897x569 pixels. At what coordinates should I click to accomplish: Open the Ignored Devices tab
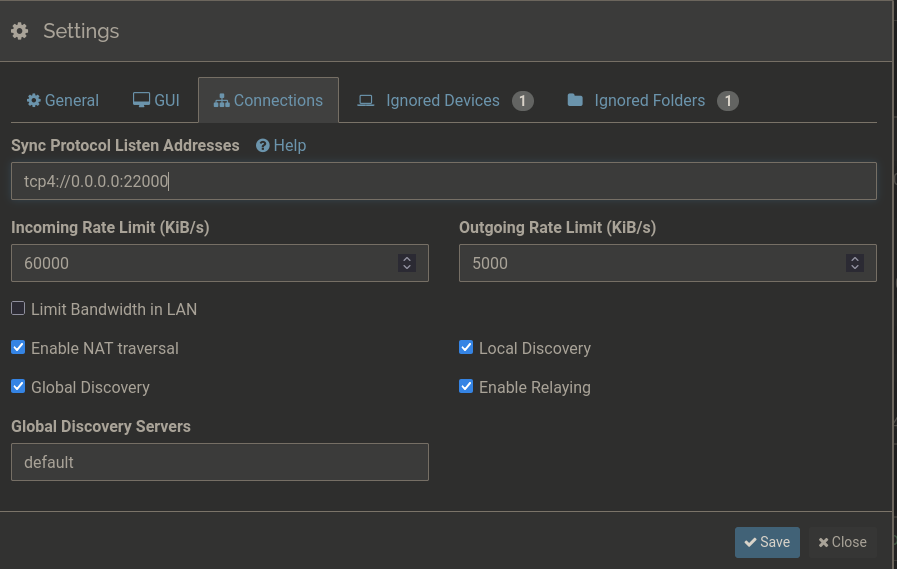(x=446, y=101)
